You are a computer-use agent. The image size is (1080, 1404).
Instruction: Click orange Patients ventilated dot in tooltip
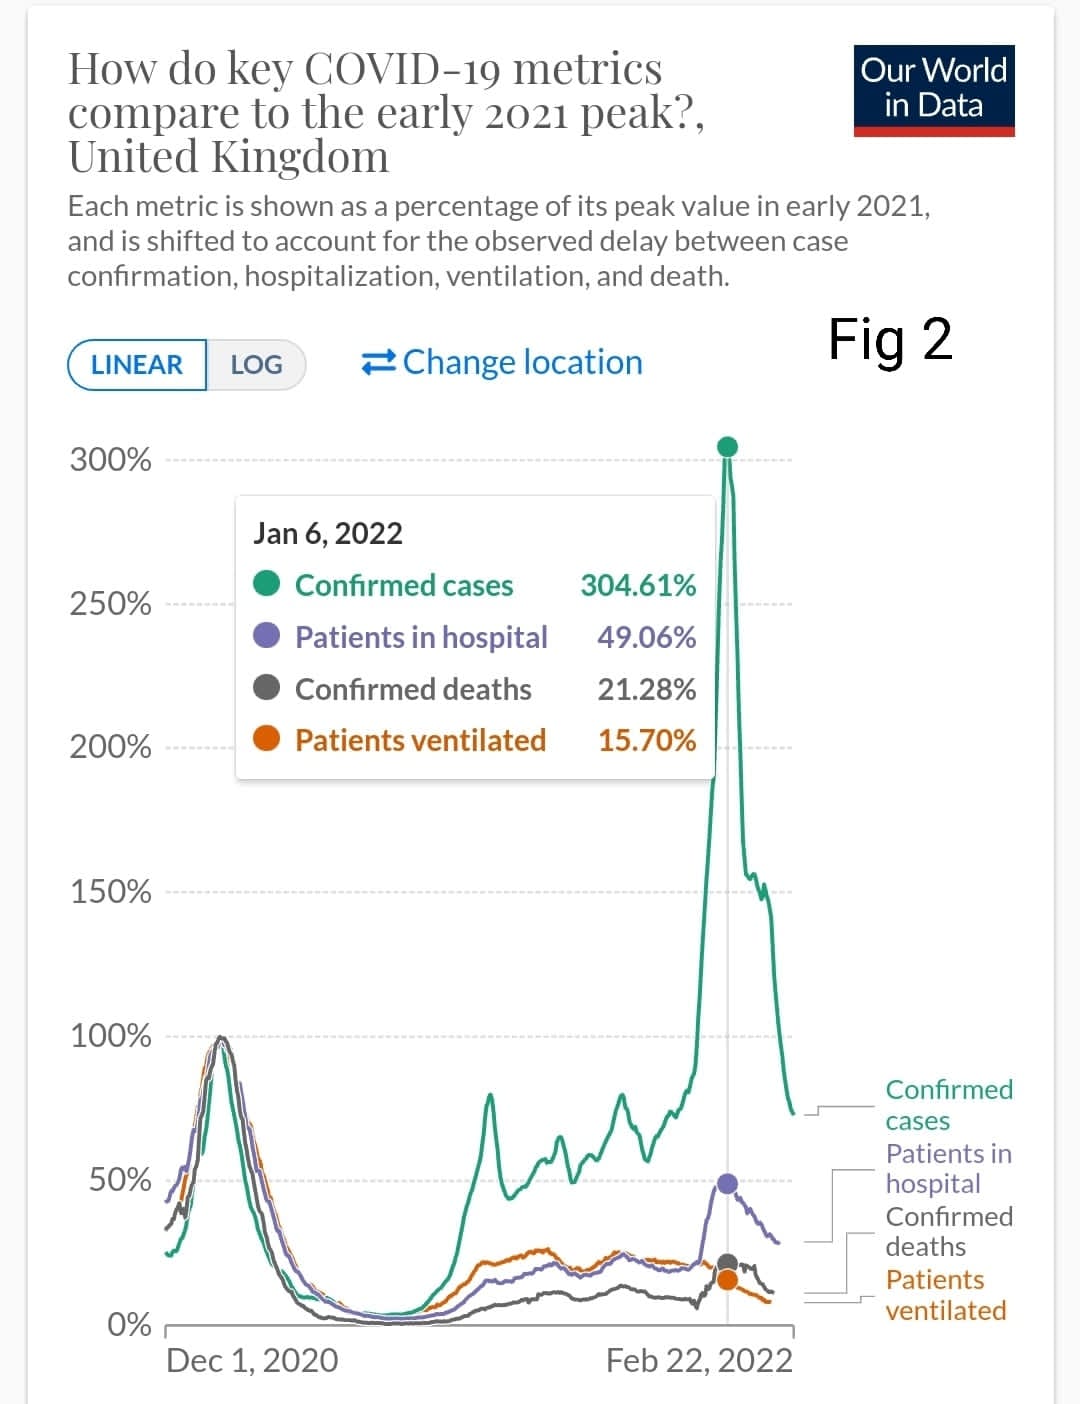266,740
